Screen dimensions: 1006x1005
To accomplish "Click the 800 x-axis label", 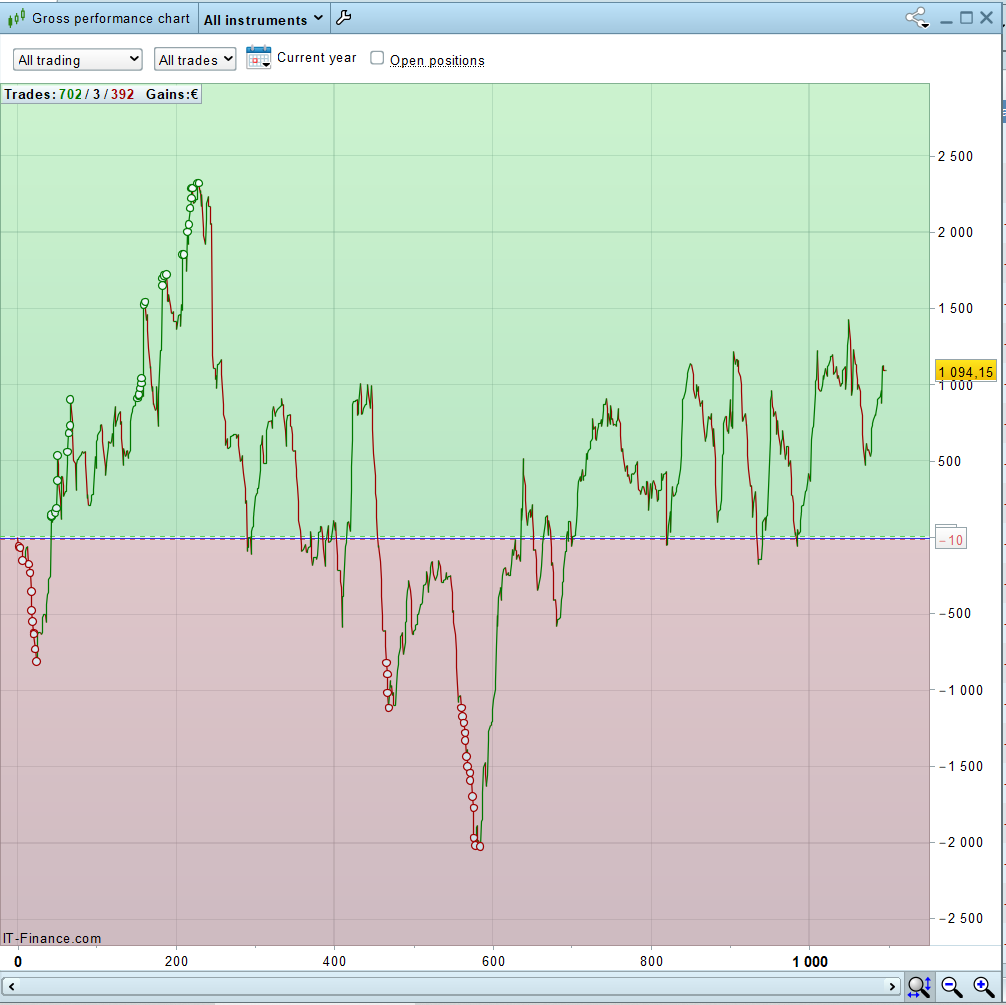I will pyautogui.click(x=651, y=961).
